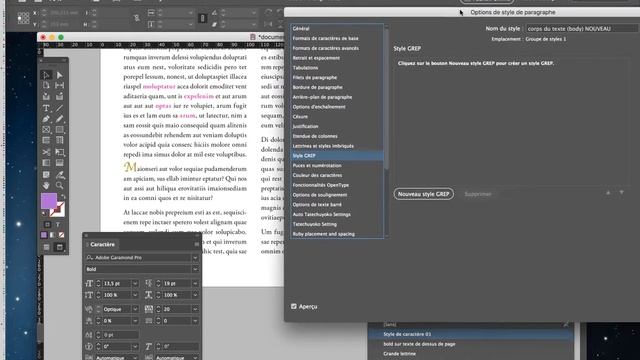Select the Selection tool (black arrow)

(46, 75)
